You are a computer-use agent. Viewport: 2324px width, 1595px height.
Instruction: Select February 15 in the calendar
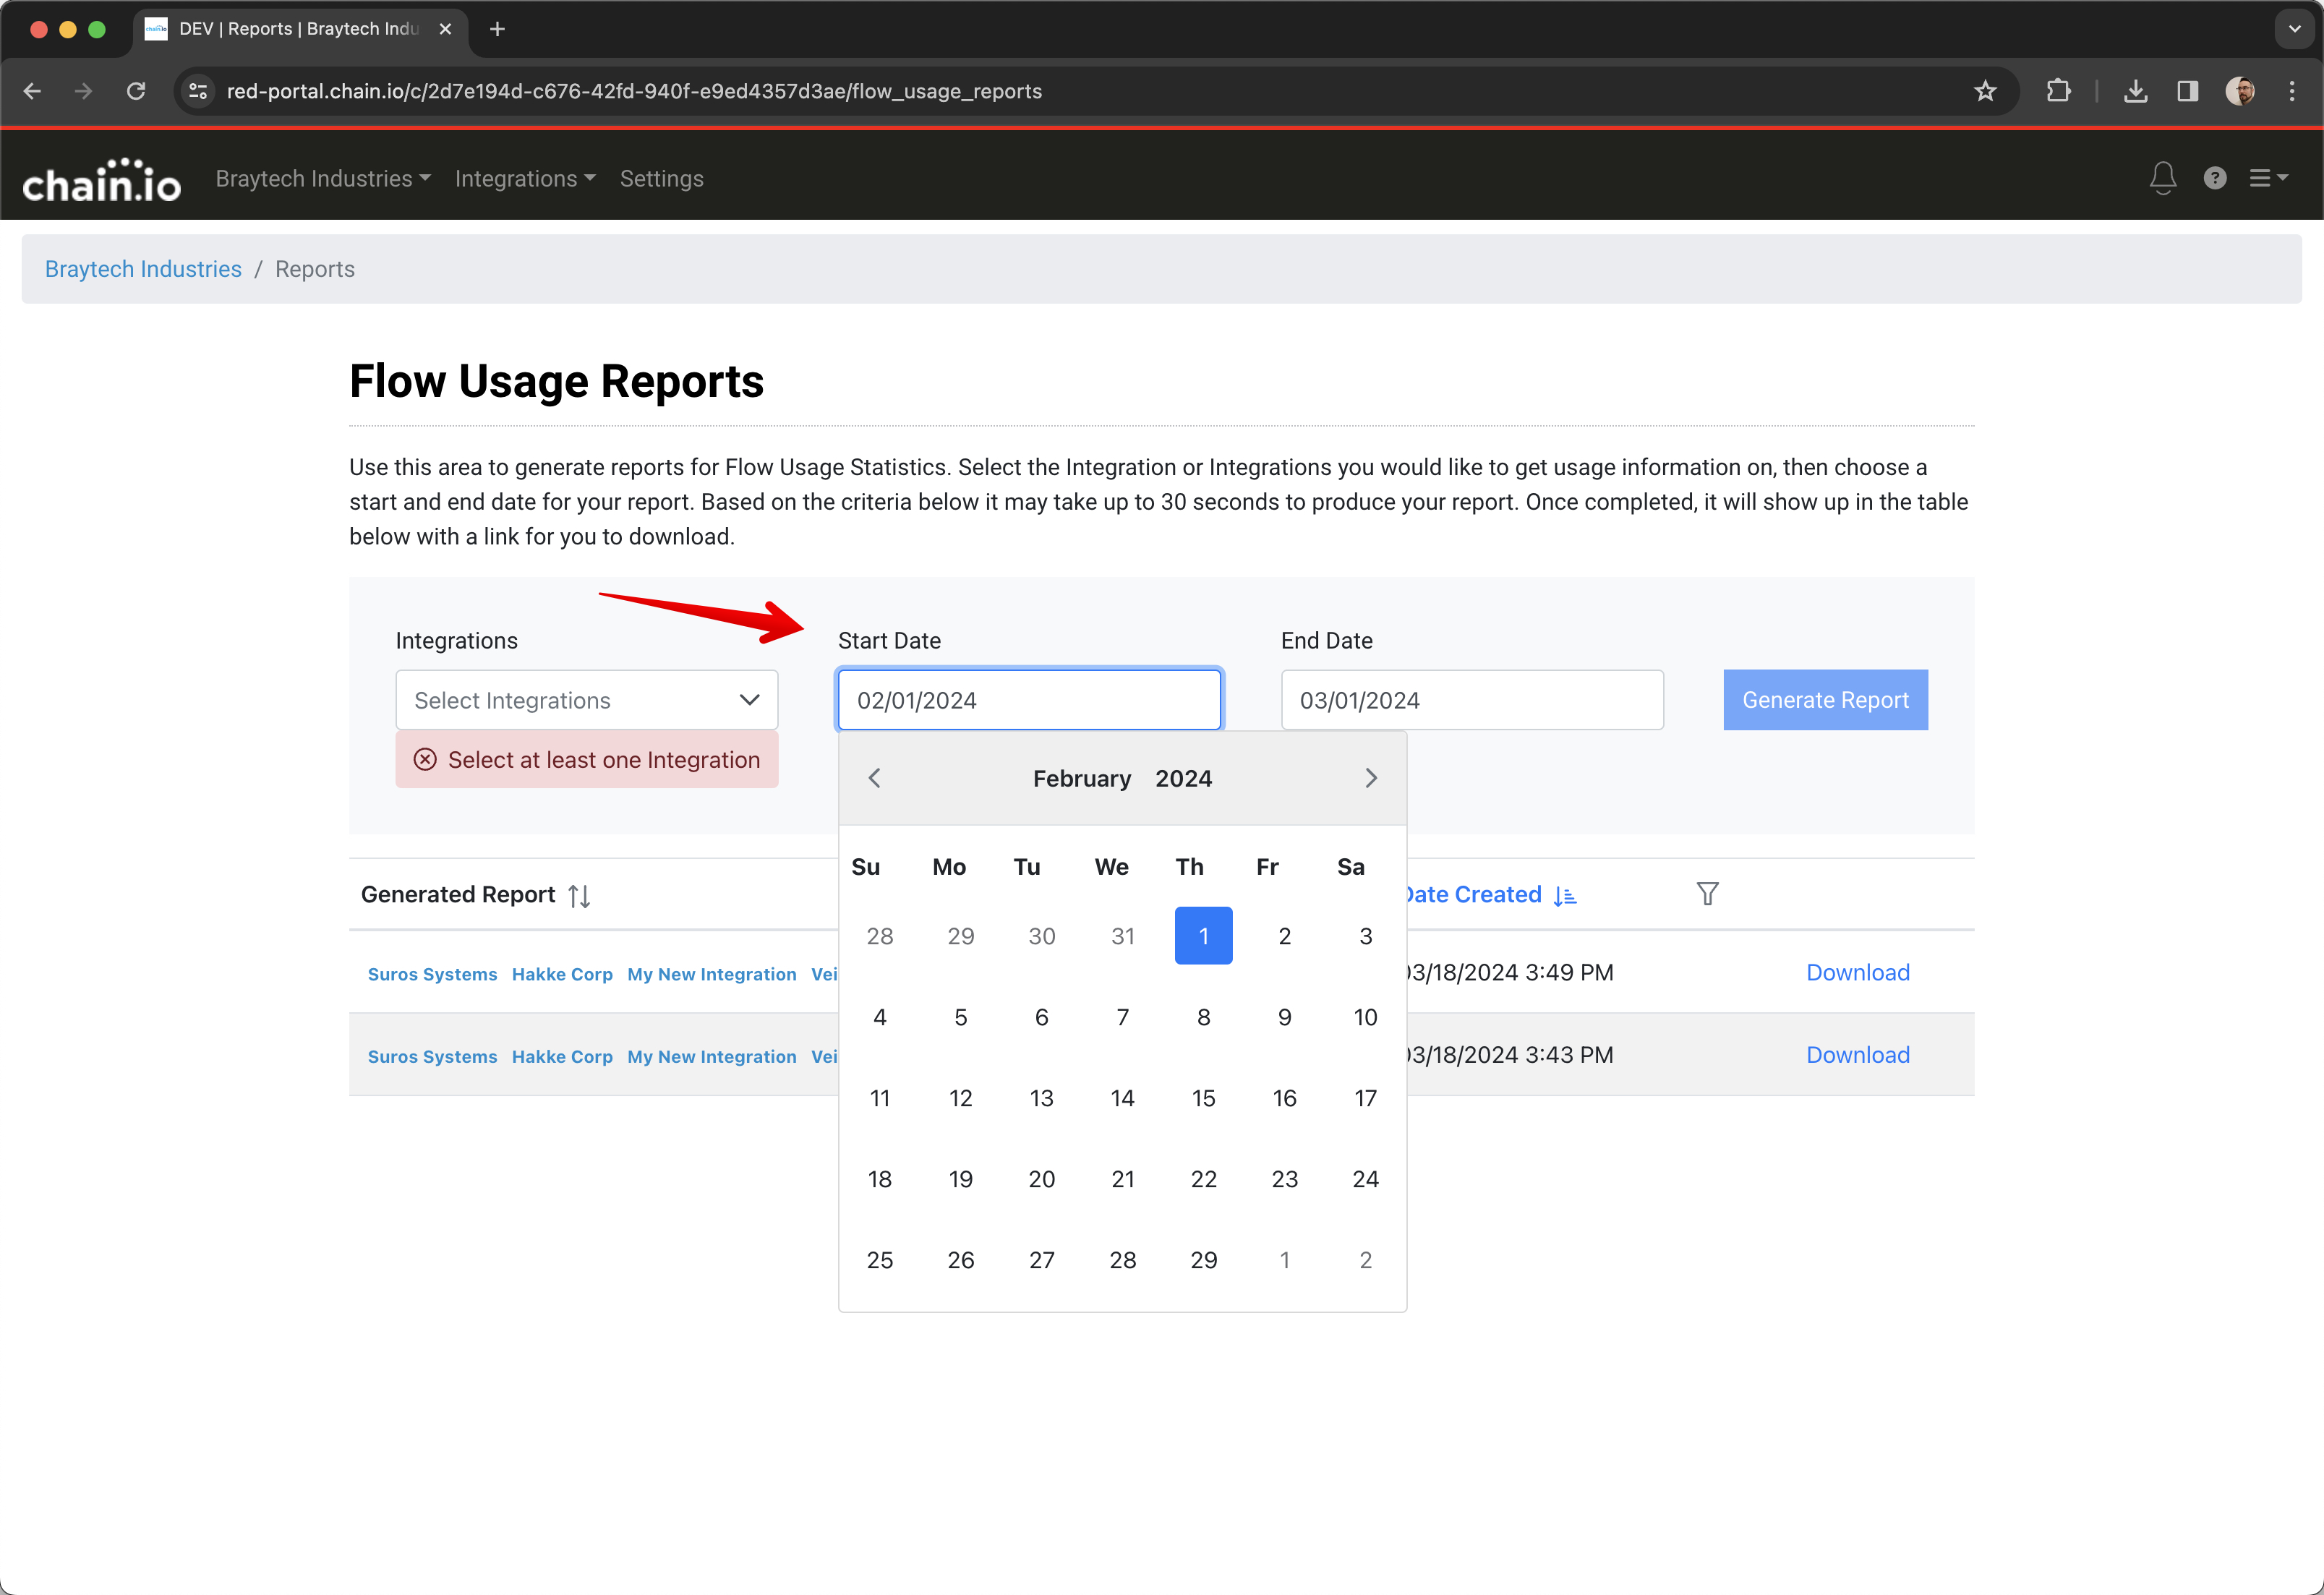(1203, 1098)
